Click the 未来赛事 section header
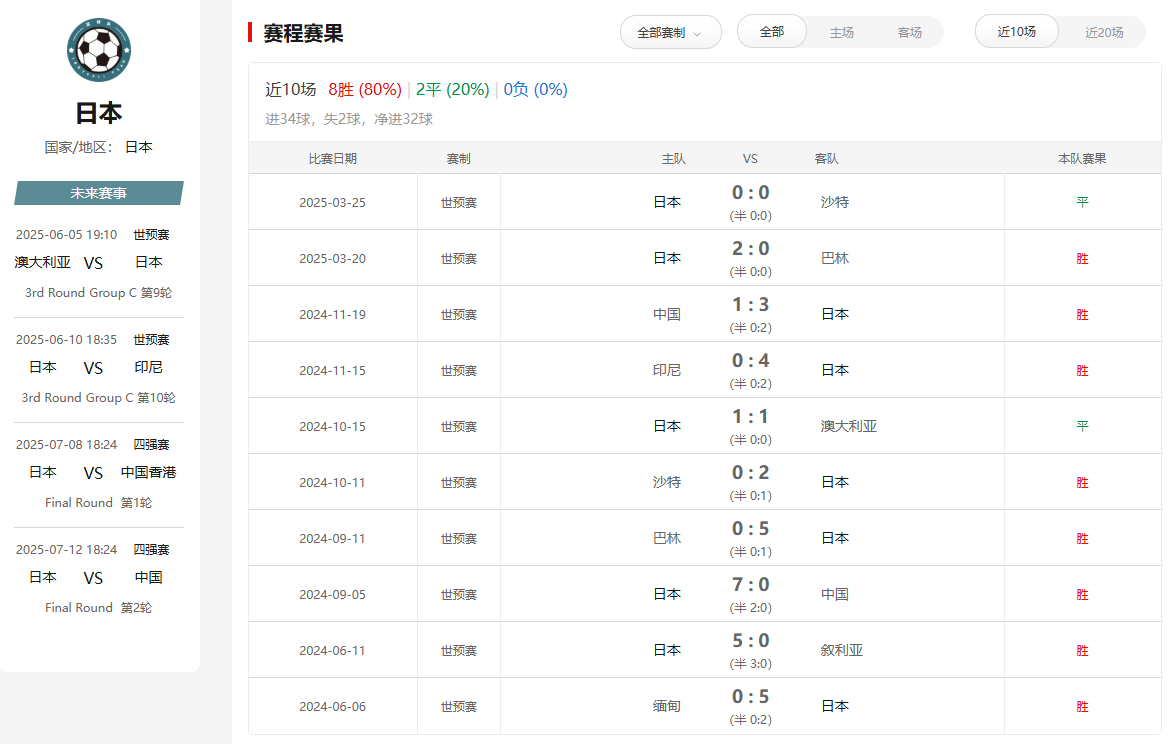The width and height of the screenshot is (1169, 744). tap(99, 193)
